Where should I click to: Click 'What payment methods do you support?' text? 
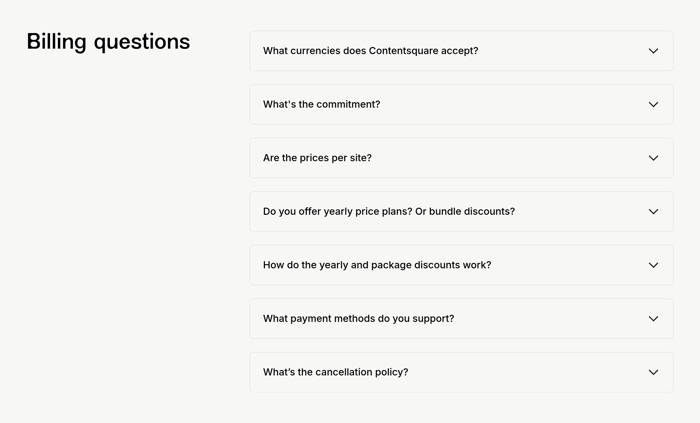(358, 319)
